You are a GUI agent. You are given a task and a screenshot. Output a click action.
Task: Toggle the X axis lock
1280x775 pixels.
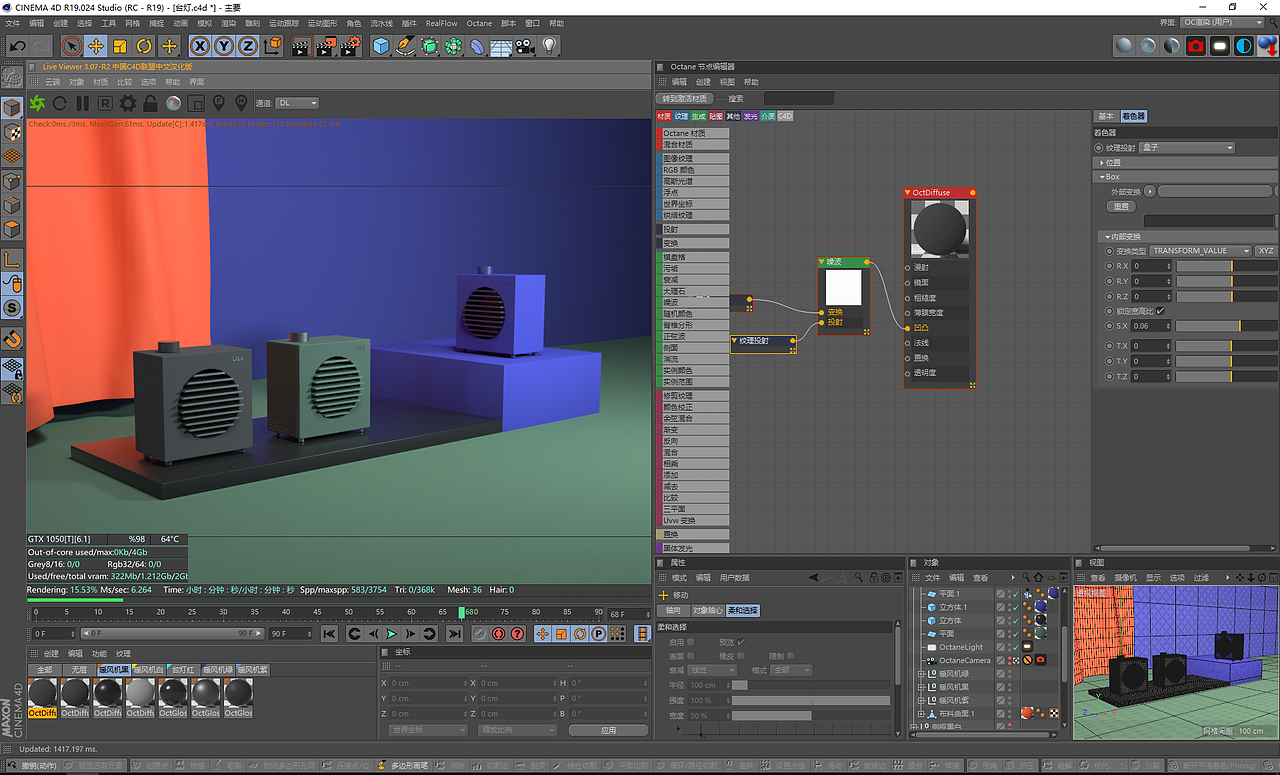click(x=200, y=46)
